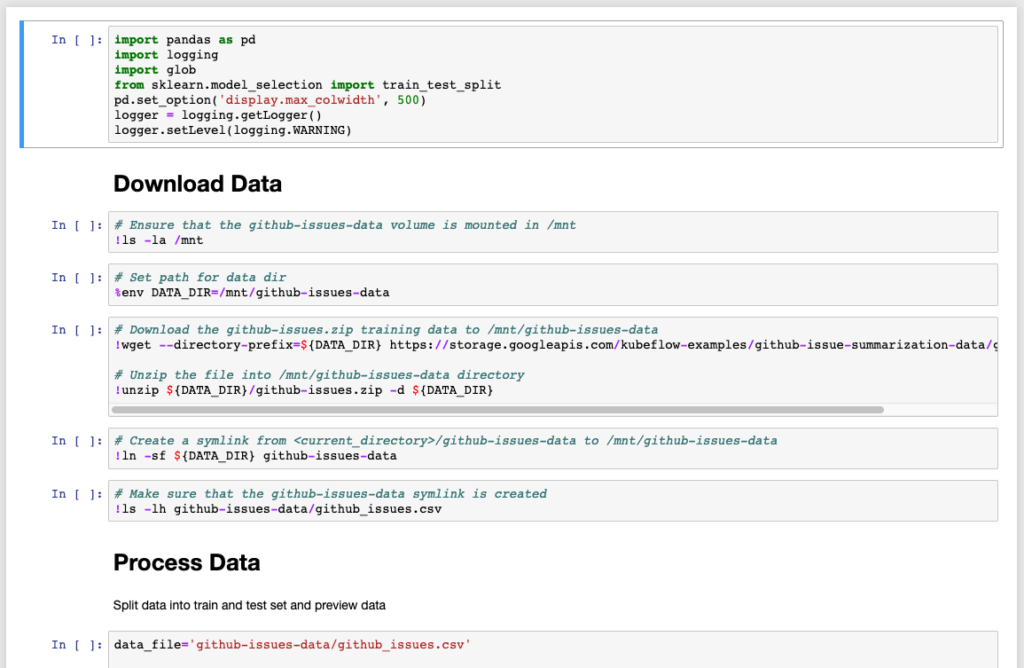Select the 'Download Data' heading
This screenshot has width=1024, height=668.
(197, 184)
